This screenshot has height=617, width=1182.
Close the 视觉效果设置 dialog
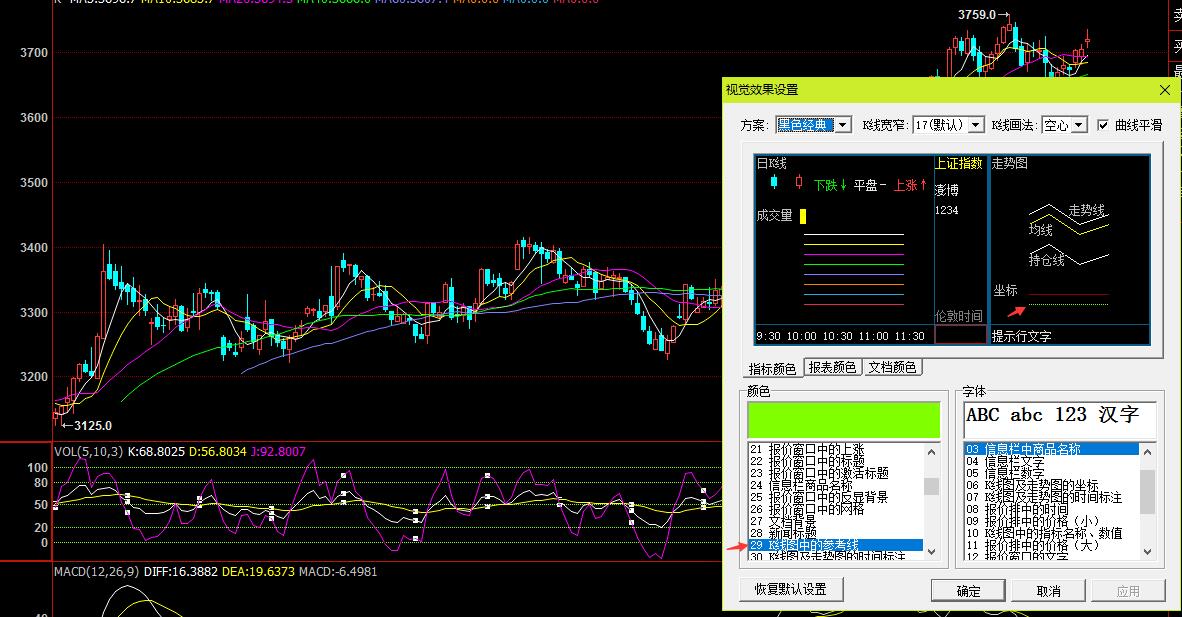click(1164, 90)
